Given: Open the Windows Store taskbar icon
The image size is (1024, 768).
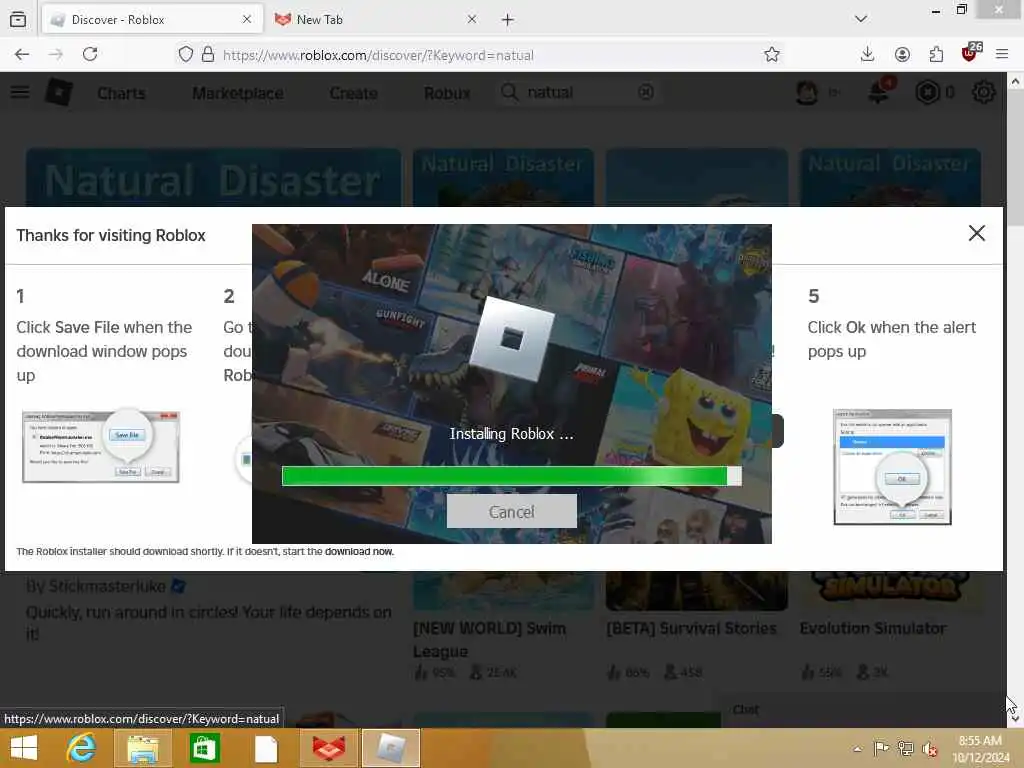Looking at the screenshot, I should 204,748.
